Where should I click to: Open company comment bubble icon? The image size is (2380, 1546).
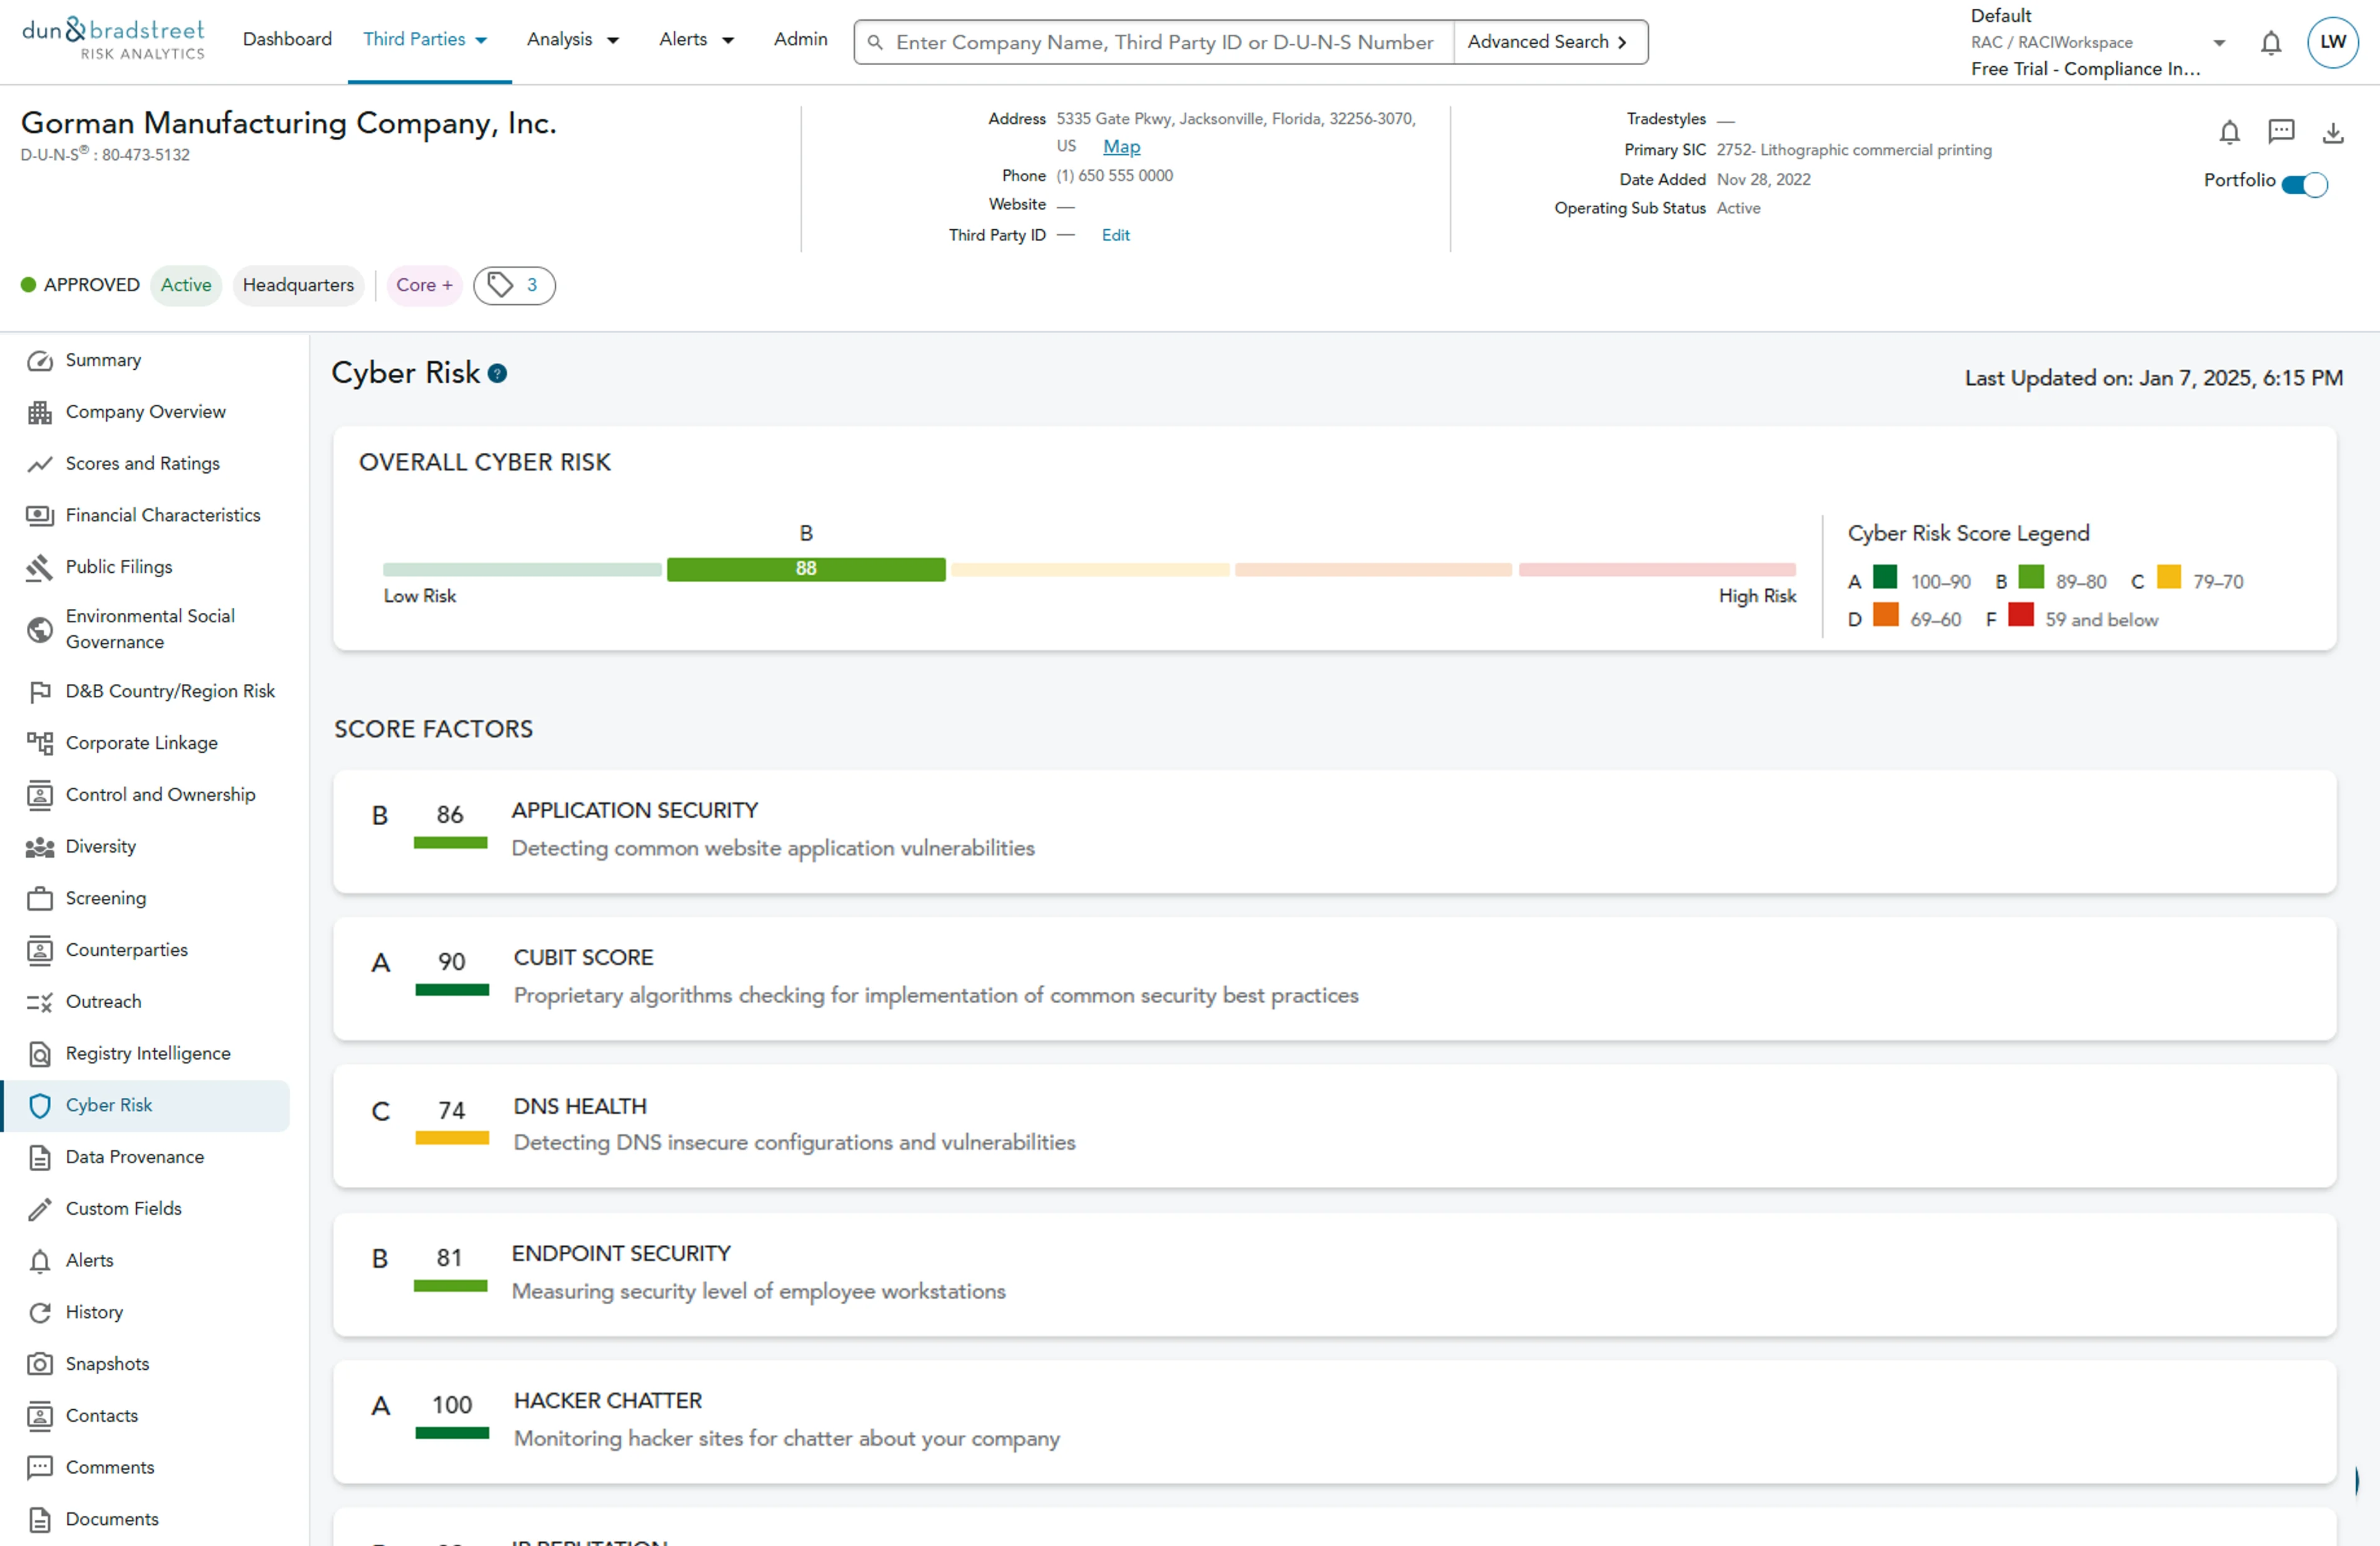(2281, 132)
